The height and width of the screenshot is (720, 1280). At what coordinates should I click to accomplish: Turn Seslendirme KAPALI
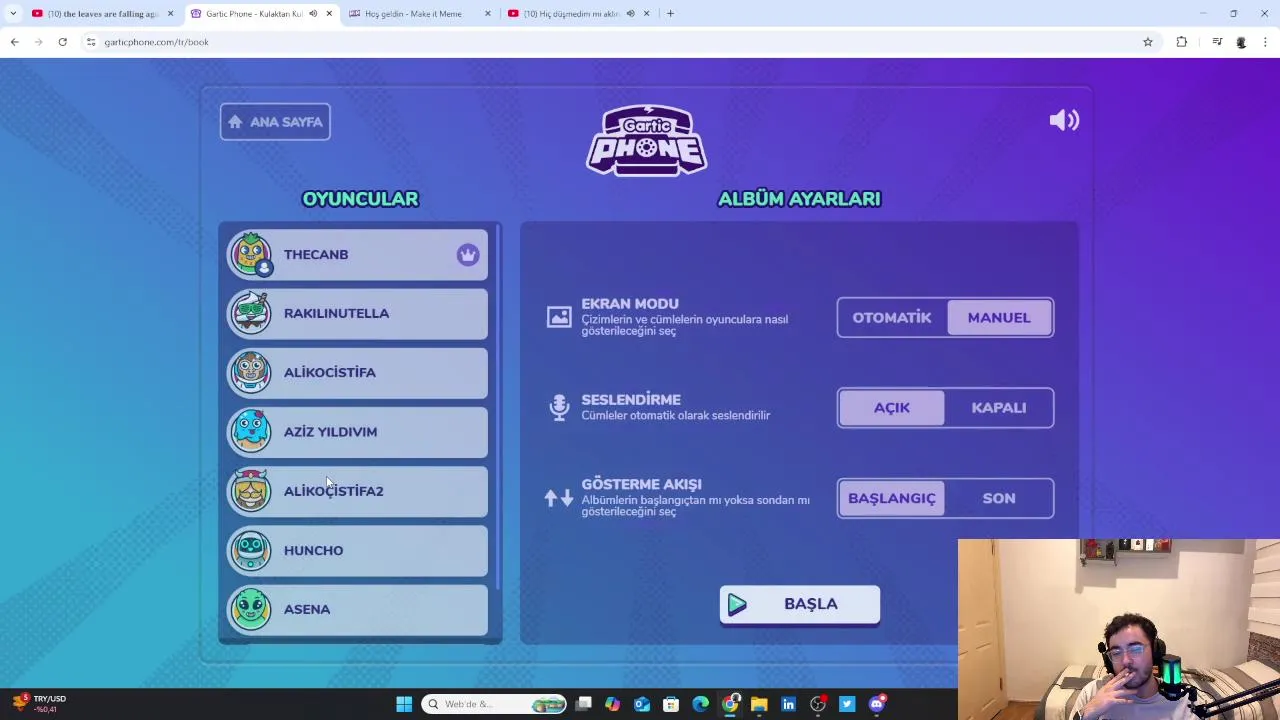tap(999, 407)
